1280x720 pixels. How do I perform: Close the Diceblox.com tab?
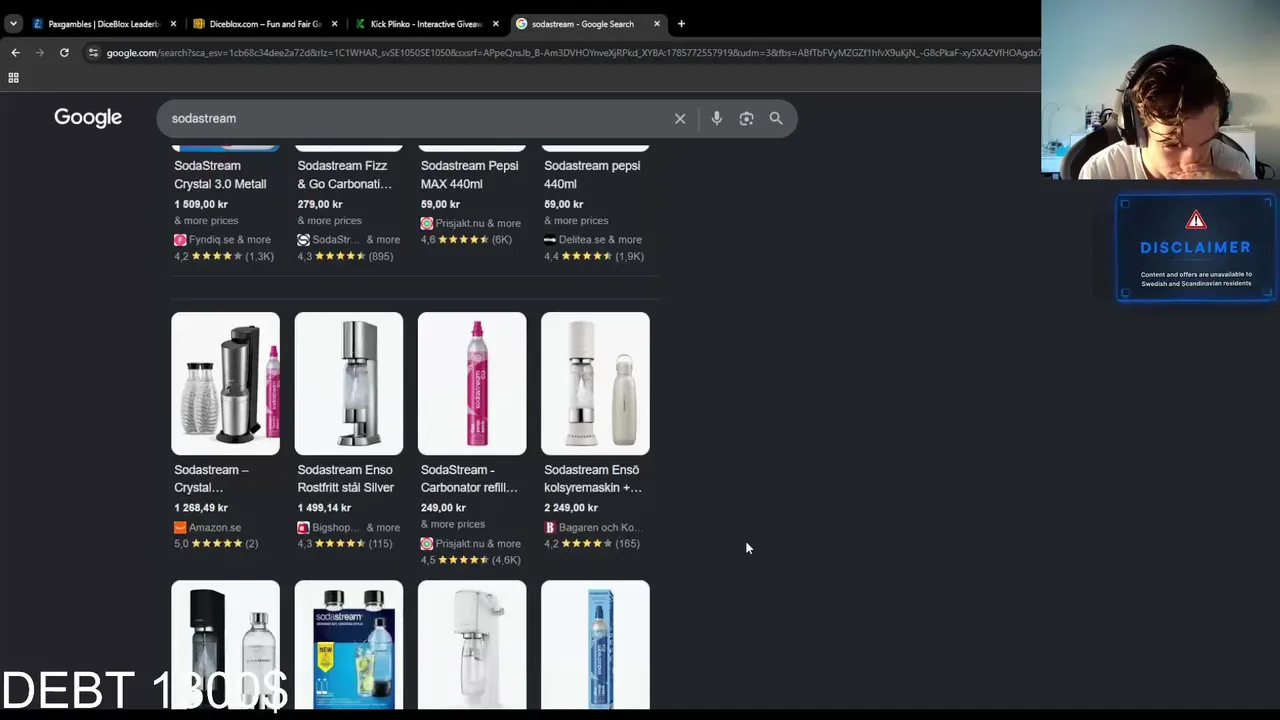coord(334,24)
